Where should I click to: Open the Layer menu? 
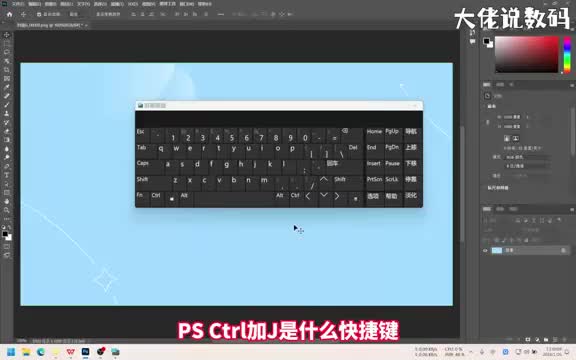point(66,4)
